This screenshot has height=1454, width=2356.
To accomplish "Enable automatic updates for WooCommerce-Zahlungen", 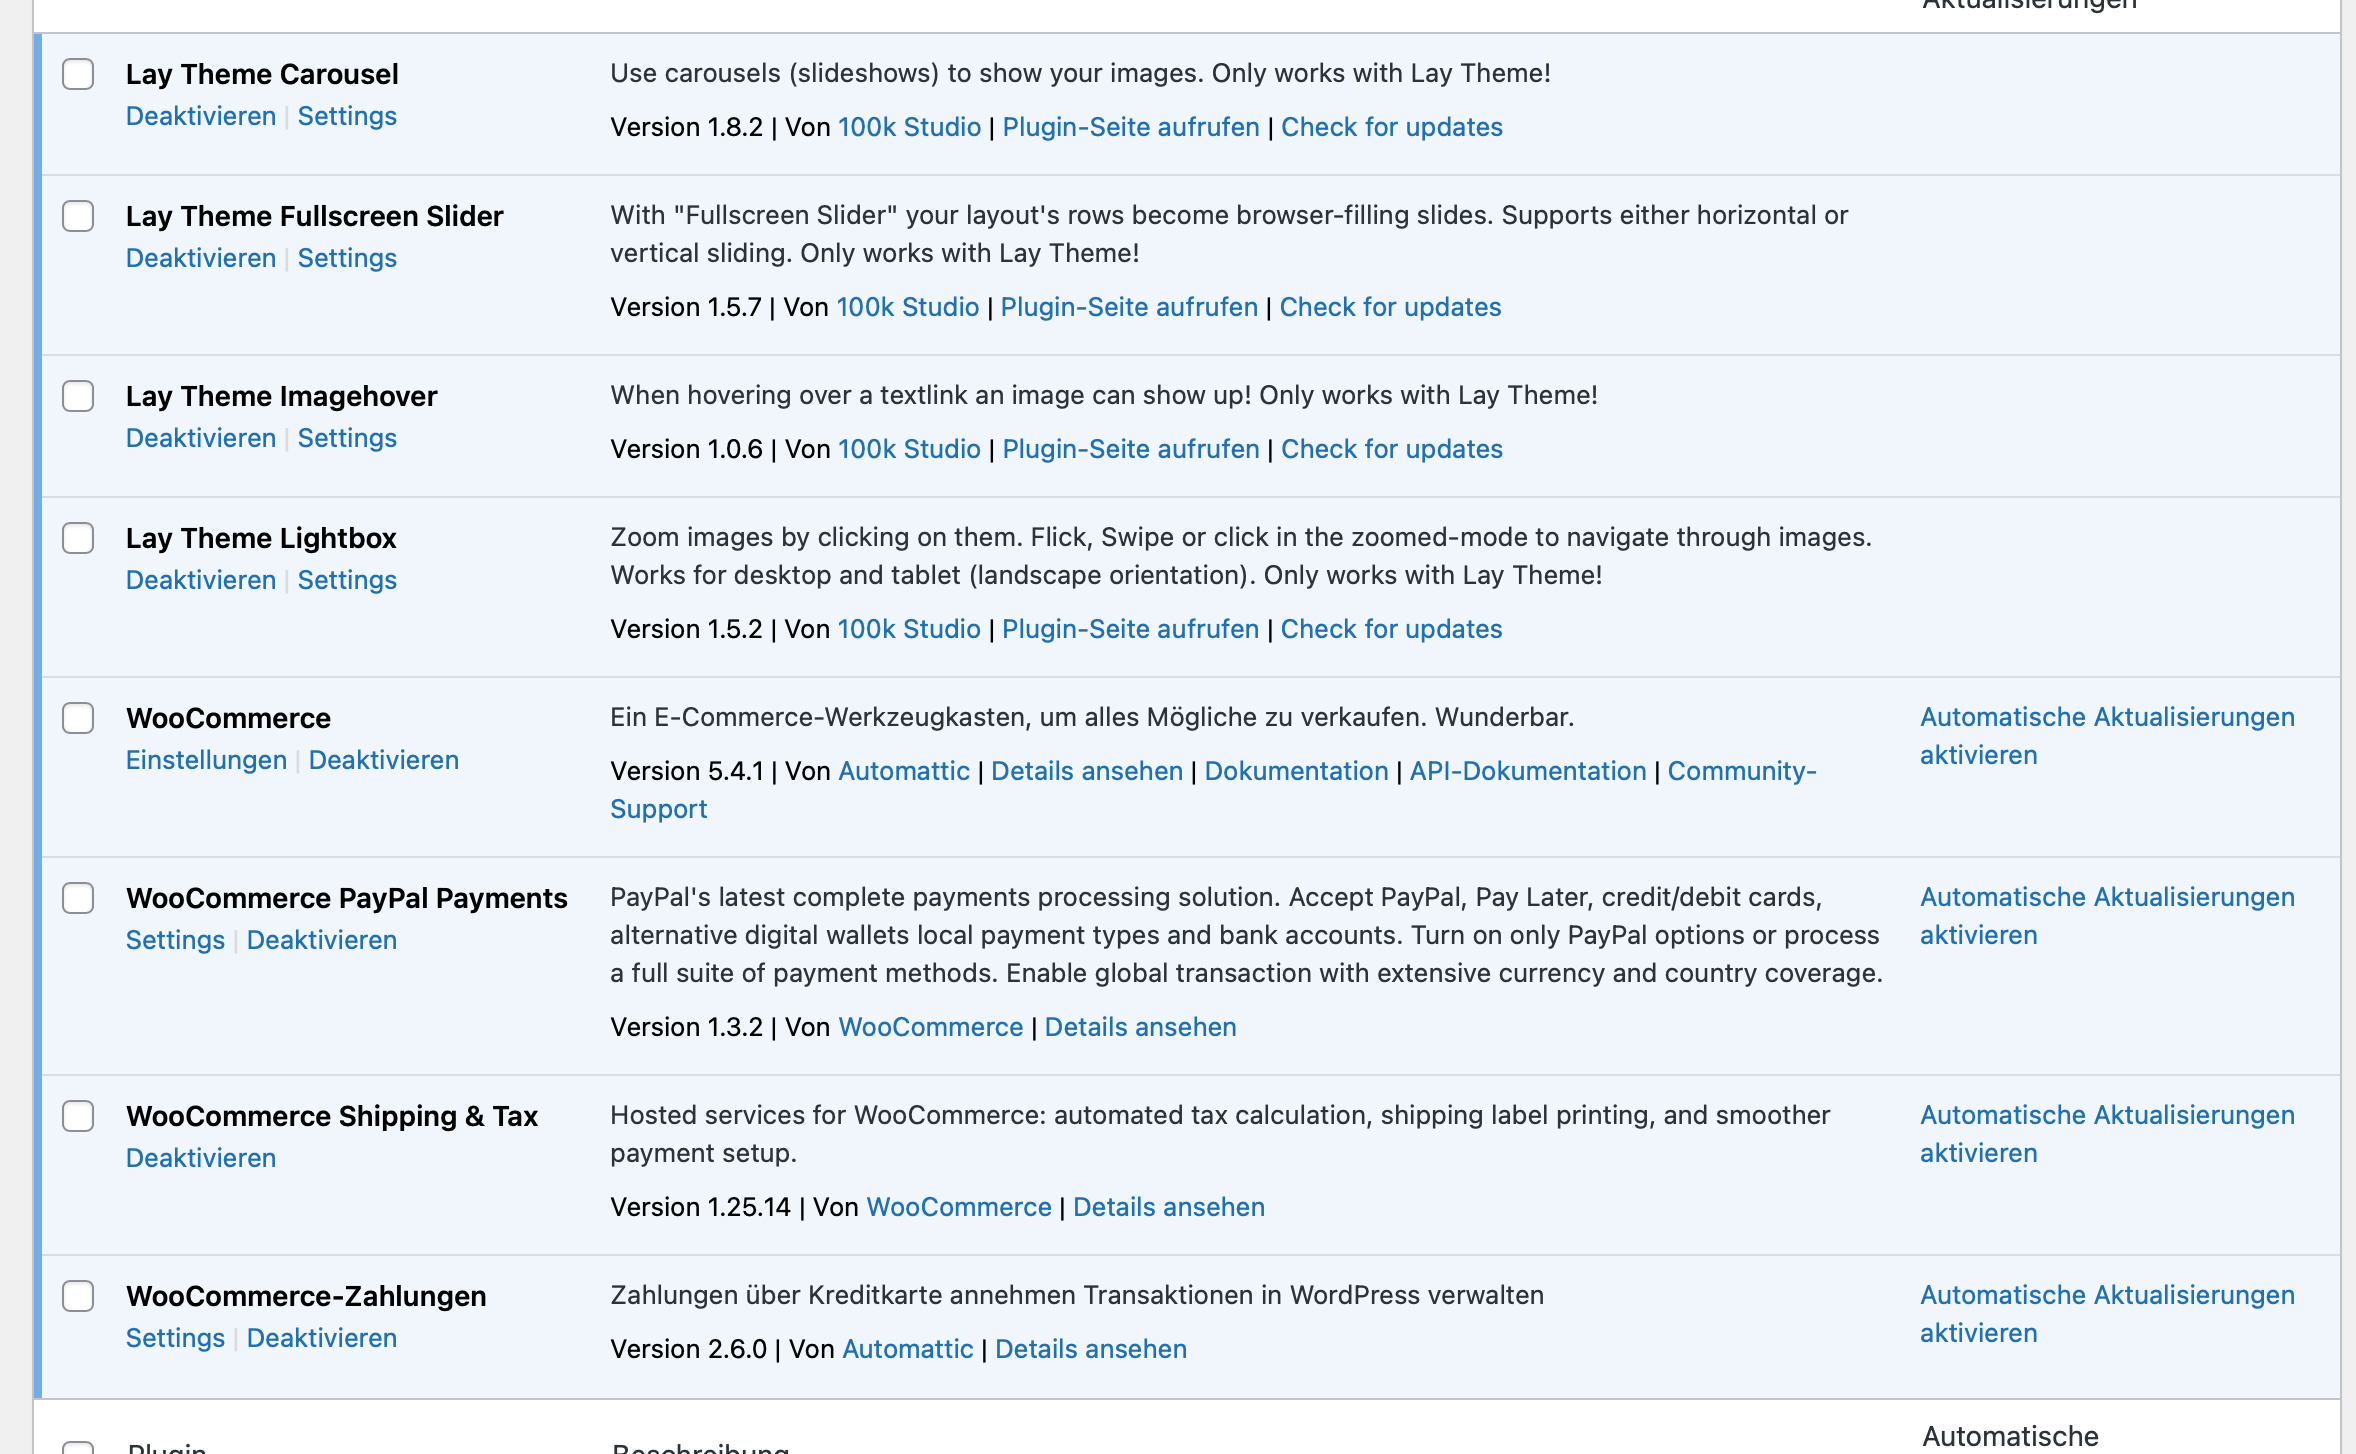I will (2106, 1313).
